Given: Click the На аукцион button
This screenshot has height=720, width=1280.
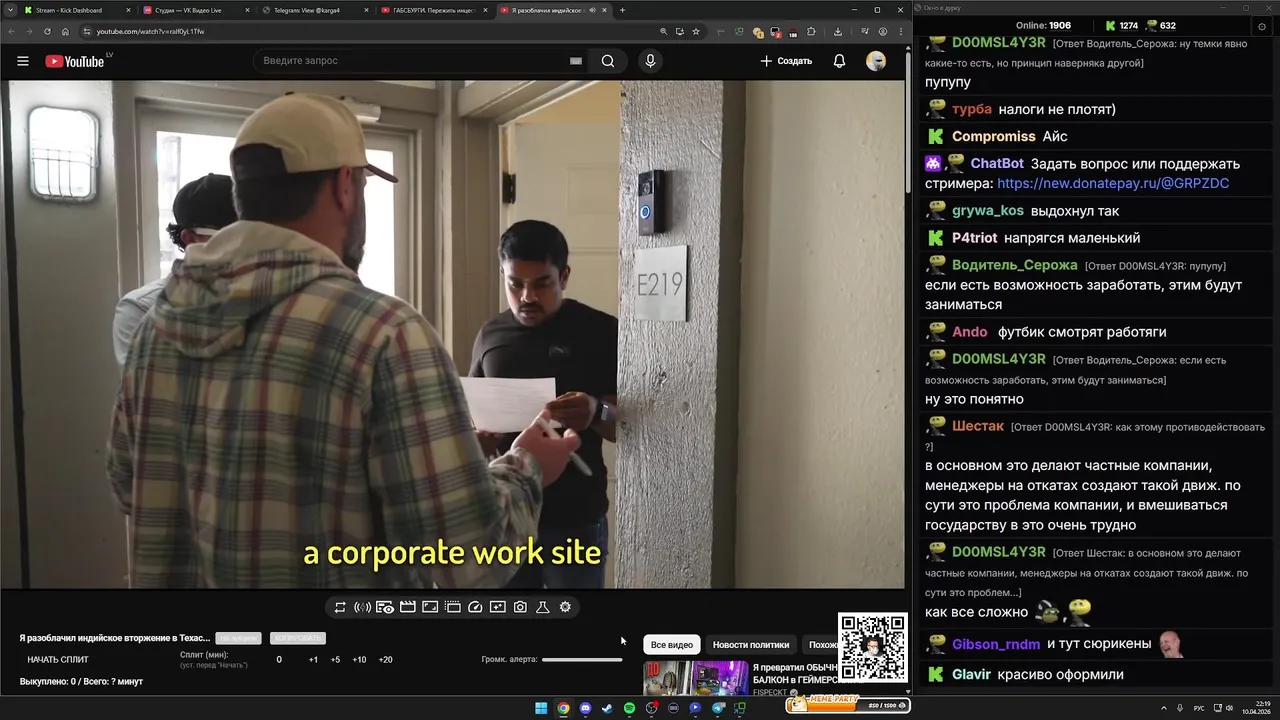Looking at the screenshot, I should point(239,638).
